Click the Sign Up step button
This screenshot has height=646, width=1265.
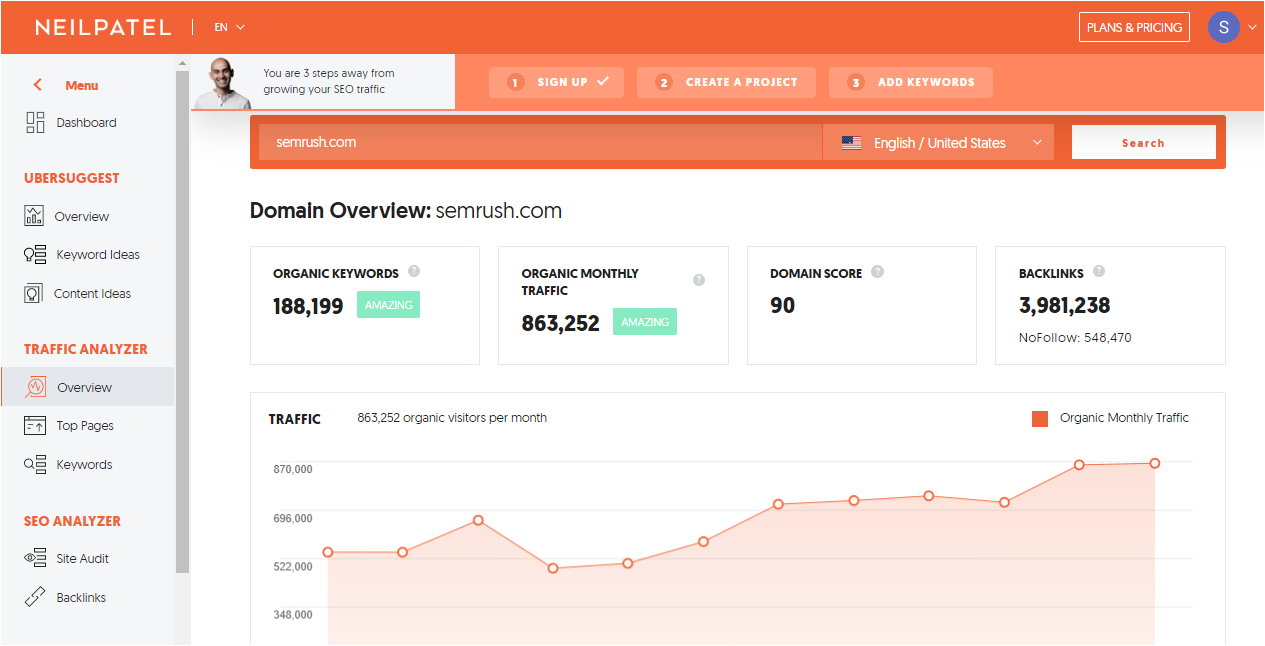click(556, 82)
